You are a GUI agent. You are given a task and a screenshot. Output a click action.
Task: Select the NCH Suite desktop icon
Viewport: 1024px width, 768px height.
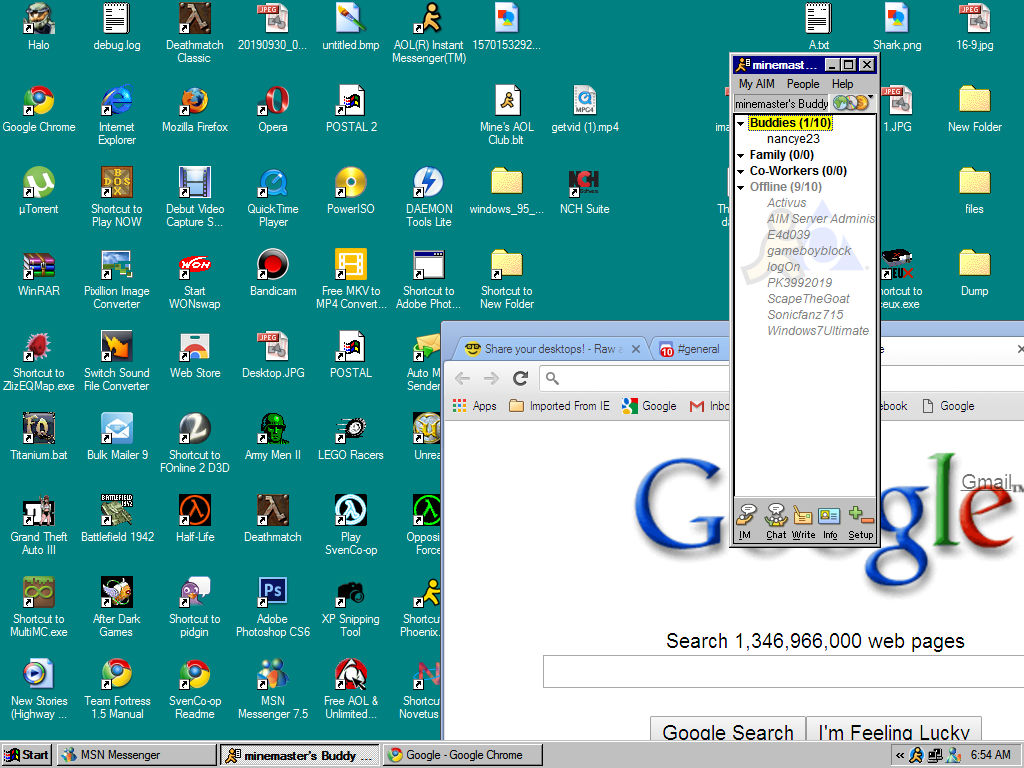[584, 191]
